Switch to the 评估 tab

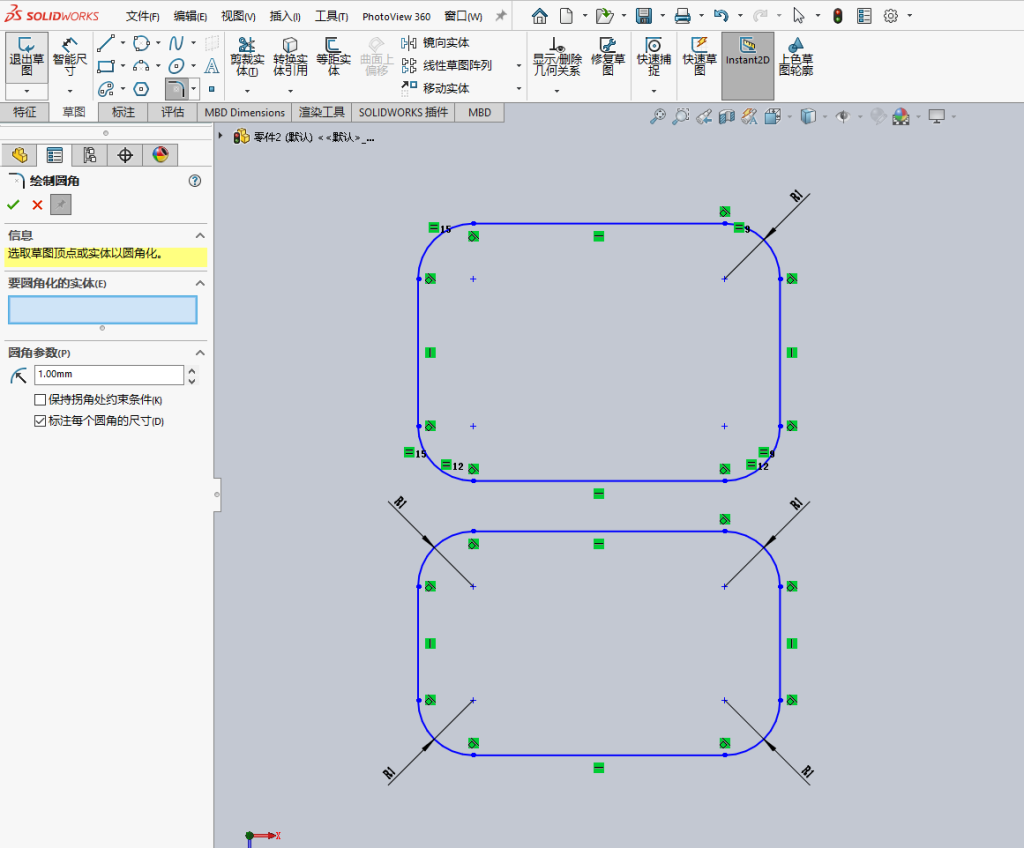pyautogui.click(x=172, y=112)
